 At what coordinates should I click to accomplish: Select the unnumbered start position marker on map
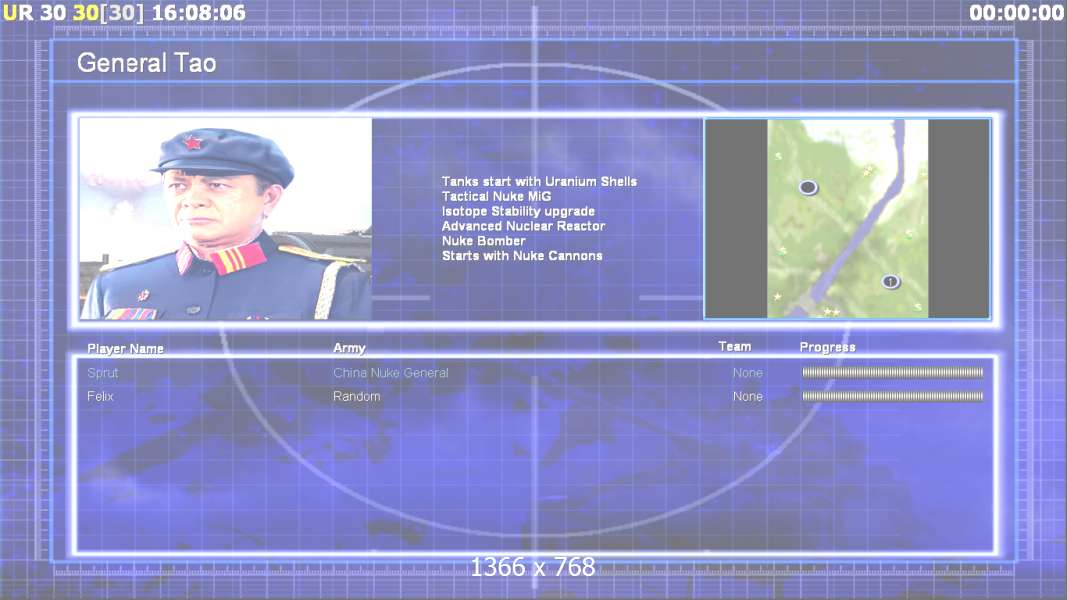808,187
